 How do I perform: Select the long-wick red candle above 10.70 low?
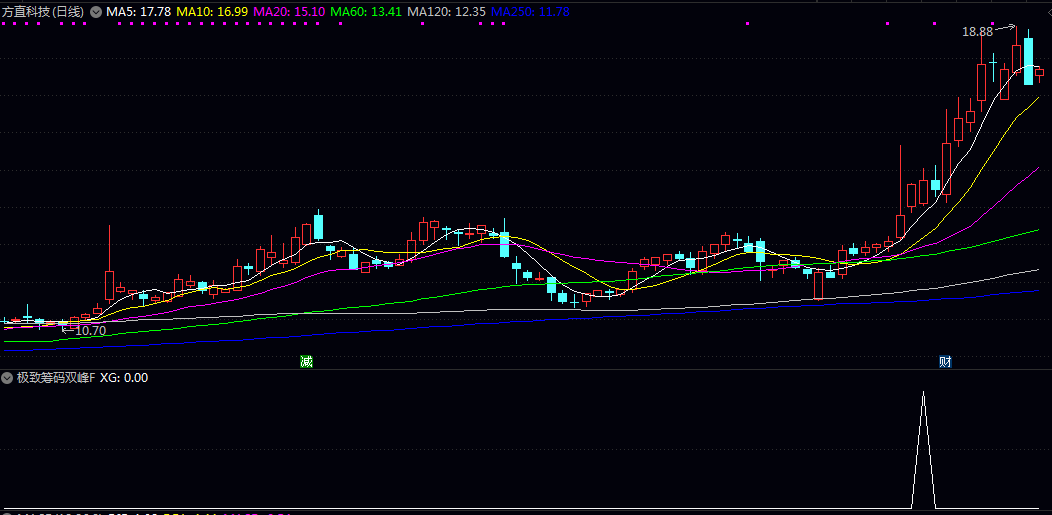tap(109, 283)
